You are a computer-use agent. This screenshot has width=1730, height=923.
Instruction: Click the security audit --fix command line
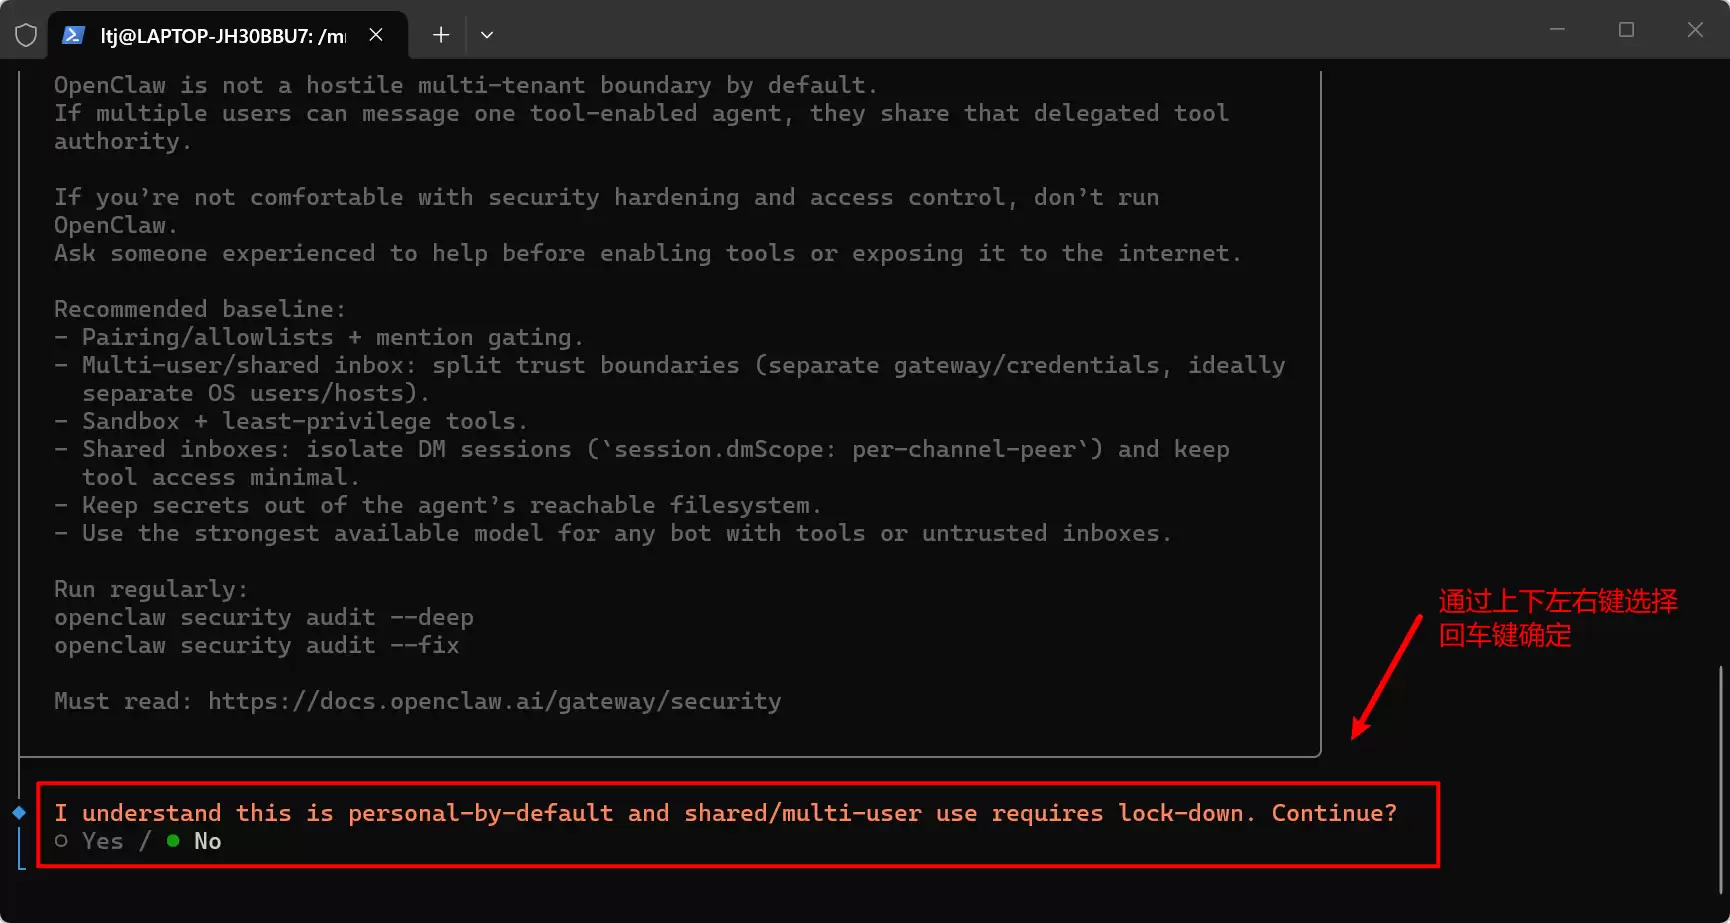[x=257, y=645]
